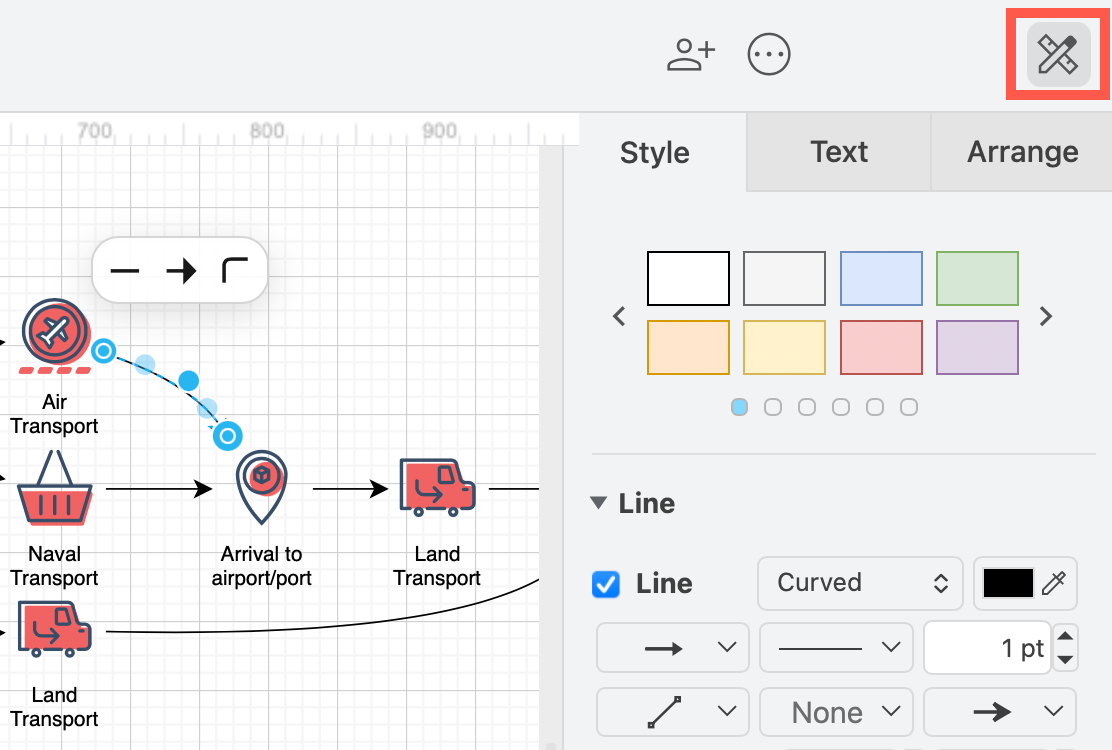Open the Curved line type dropdown

[x=860, y=583]
